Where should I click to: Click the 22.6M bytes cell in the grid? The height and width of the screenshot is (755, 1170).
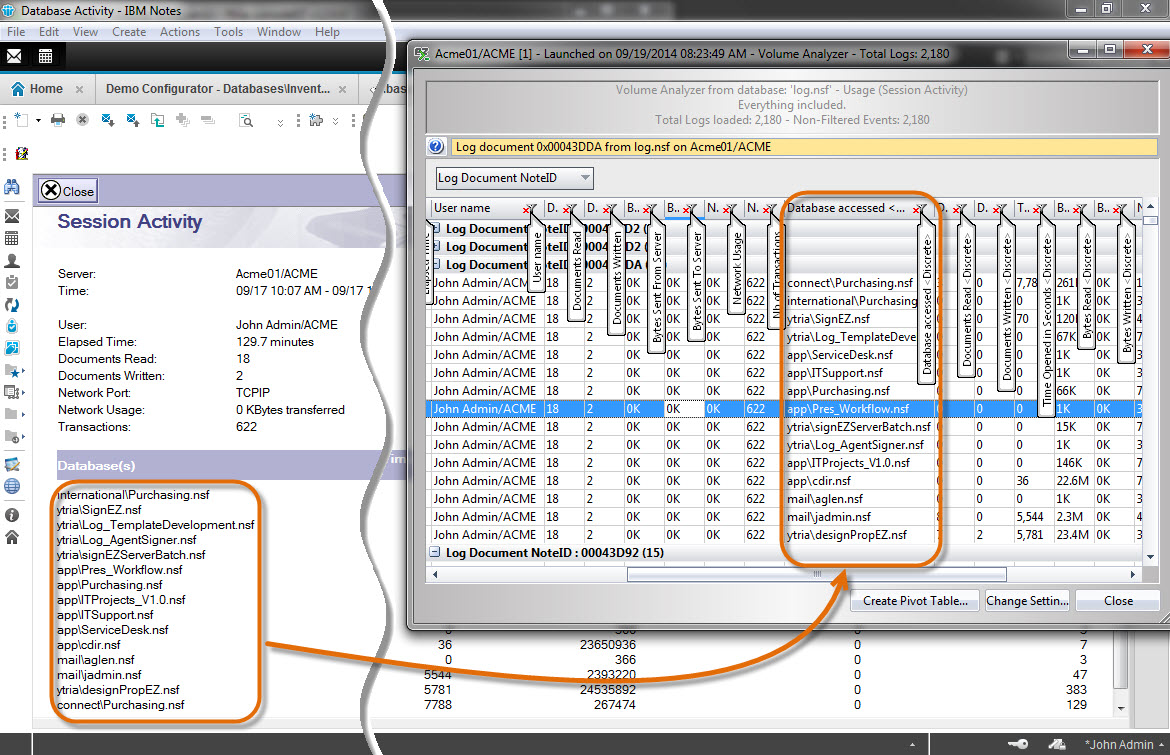1072,481
